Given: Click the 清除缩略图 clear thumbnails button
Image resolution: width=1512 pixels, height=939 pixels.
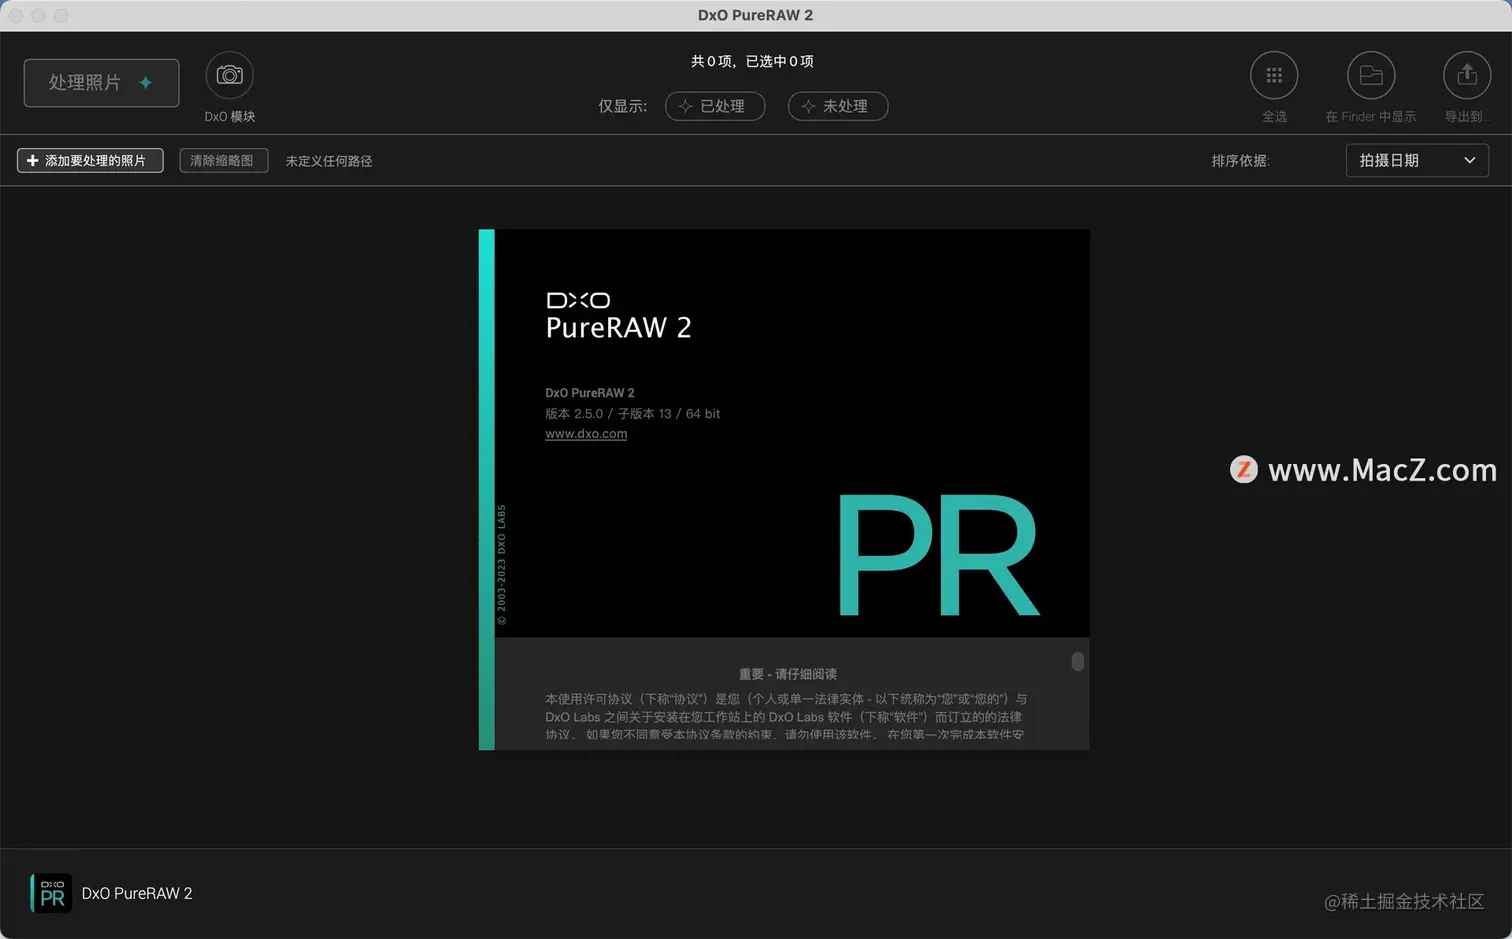Looking at the screenshot, I should tap(223, 161).
